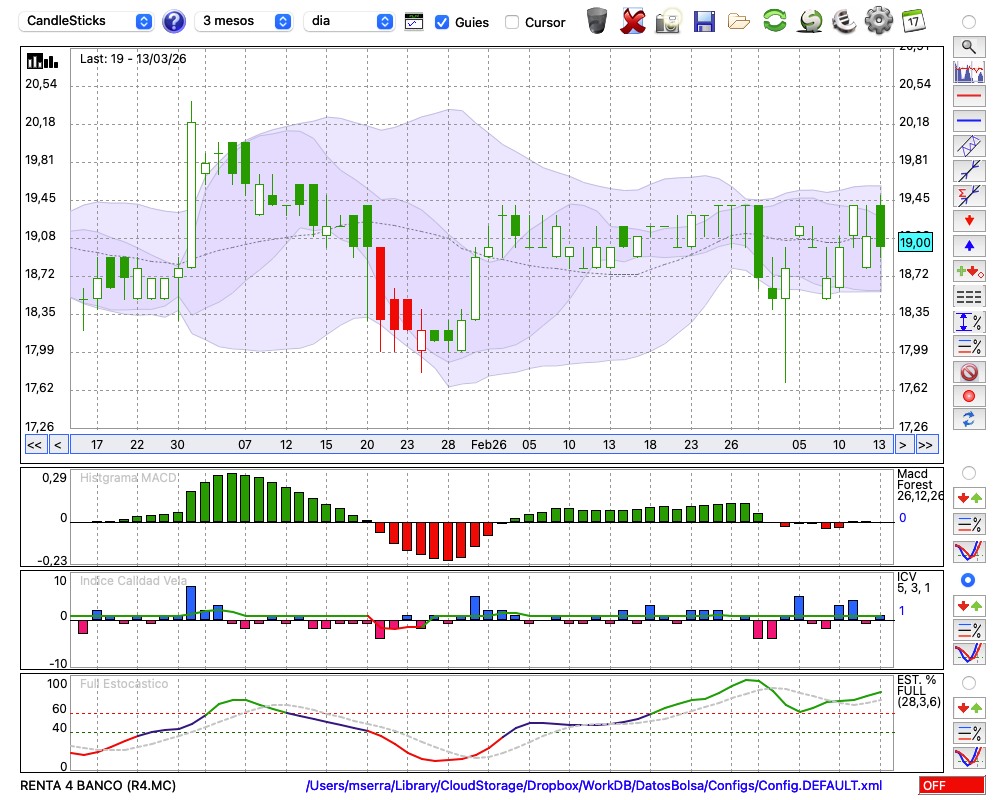This screenshot has width=1000, height=800.
Task: Select the magnifying glass zoom tool
Action: pyautogui.click(x=968, y=46)
